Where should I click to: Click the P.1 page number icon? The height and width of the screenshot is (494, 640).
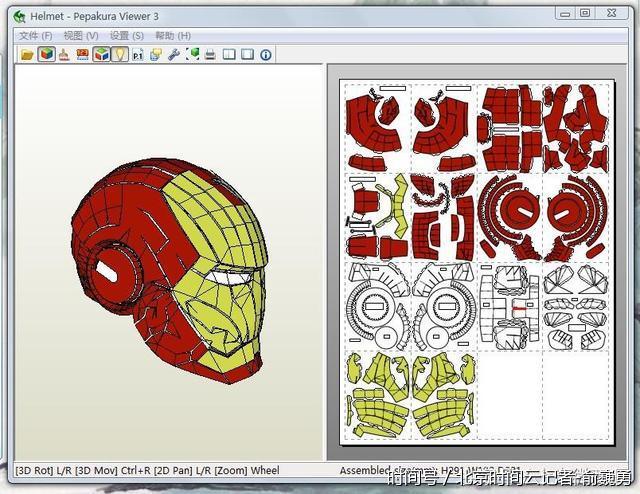click(x=138, y=55)
